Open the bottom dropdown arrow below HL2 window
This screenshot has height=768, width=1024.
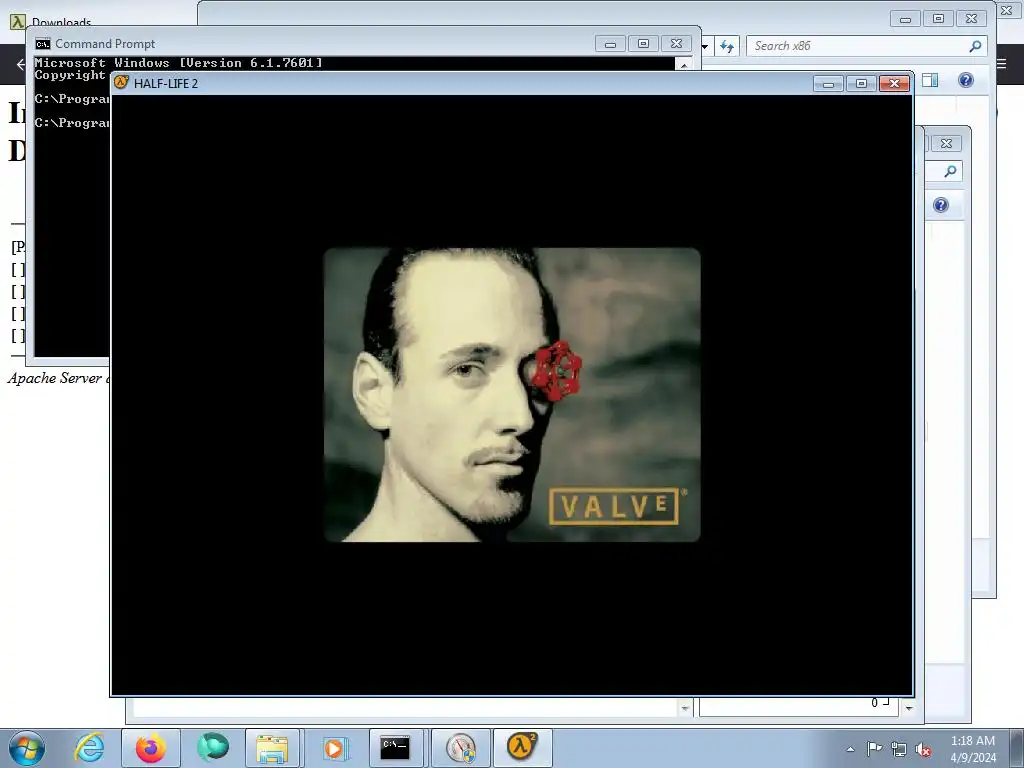(x=684, y=708)
